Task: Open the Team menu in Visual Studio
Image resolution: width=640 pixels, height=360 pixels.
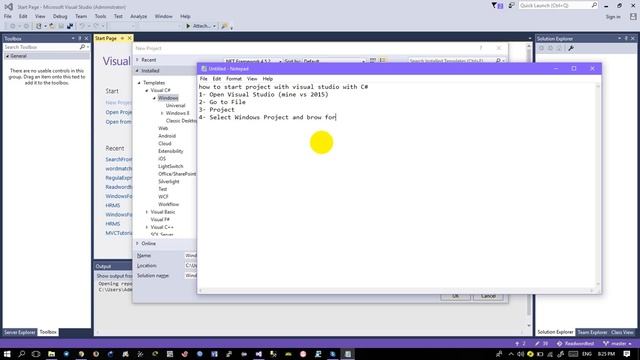Action: [x=81, y=16]
